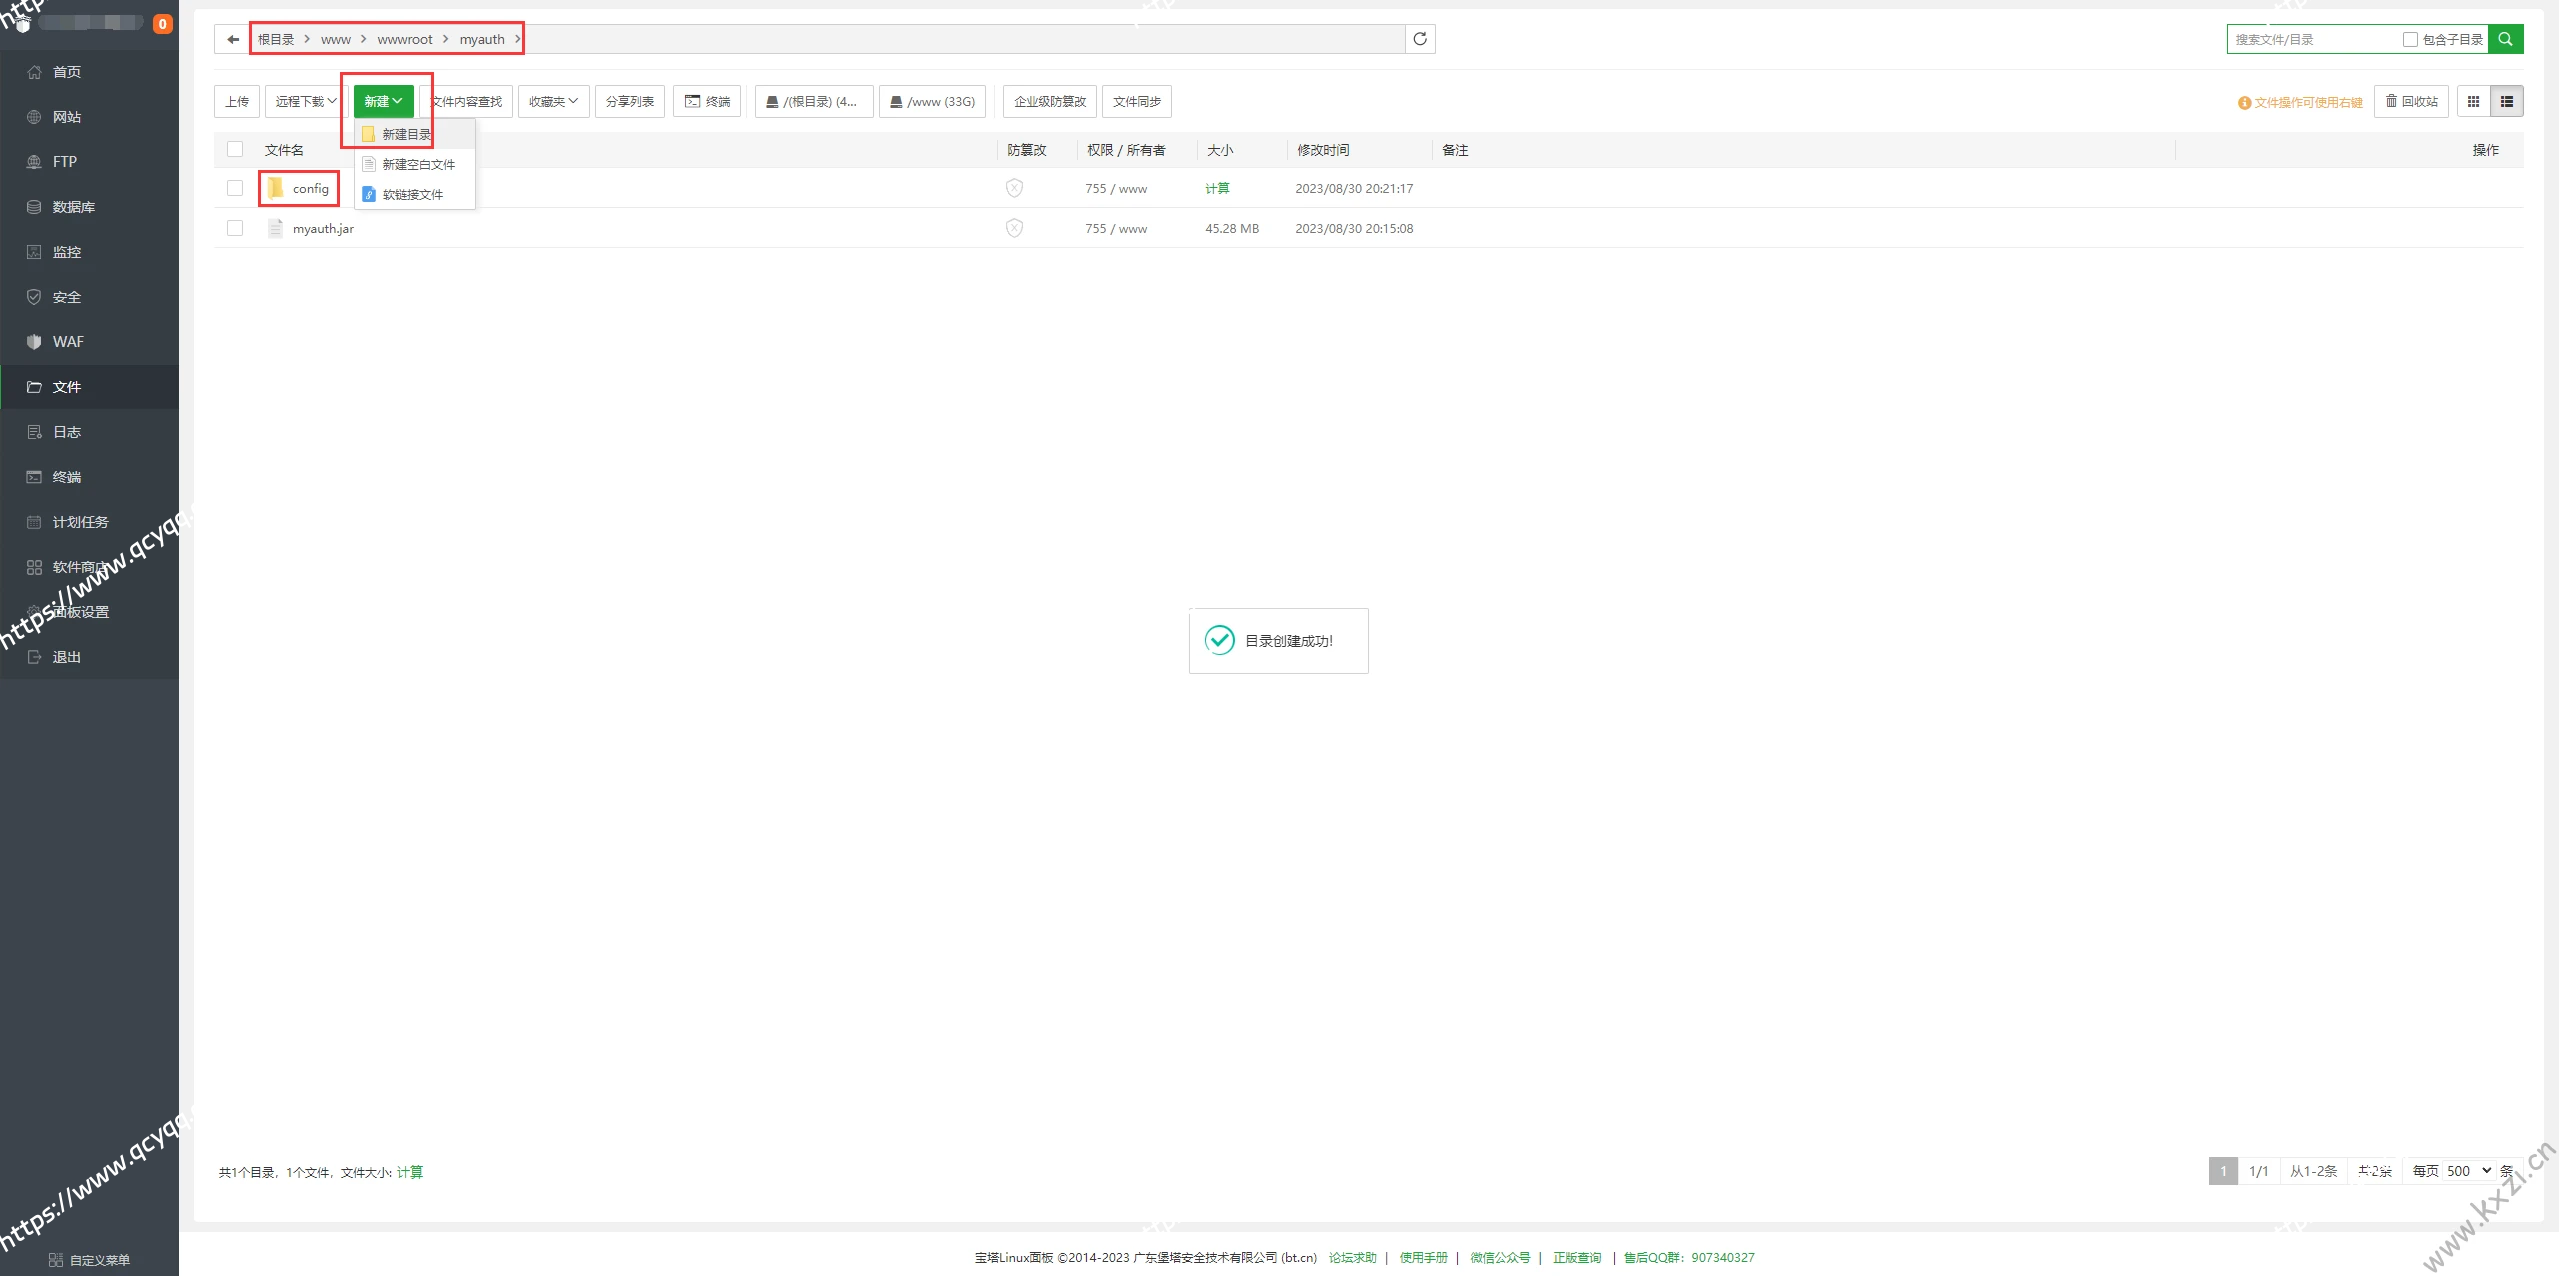
Task: Choose 新建空白文件 from the menu
Action: coord(418,164)
